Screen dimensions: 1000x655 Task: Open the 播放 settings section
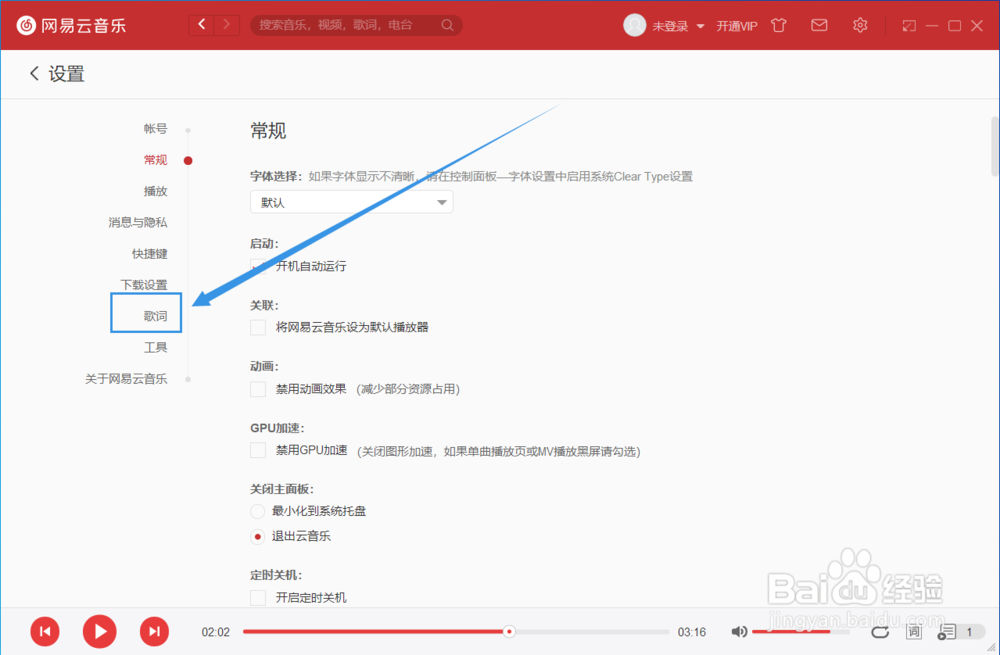tap(155, 191)
